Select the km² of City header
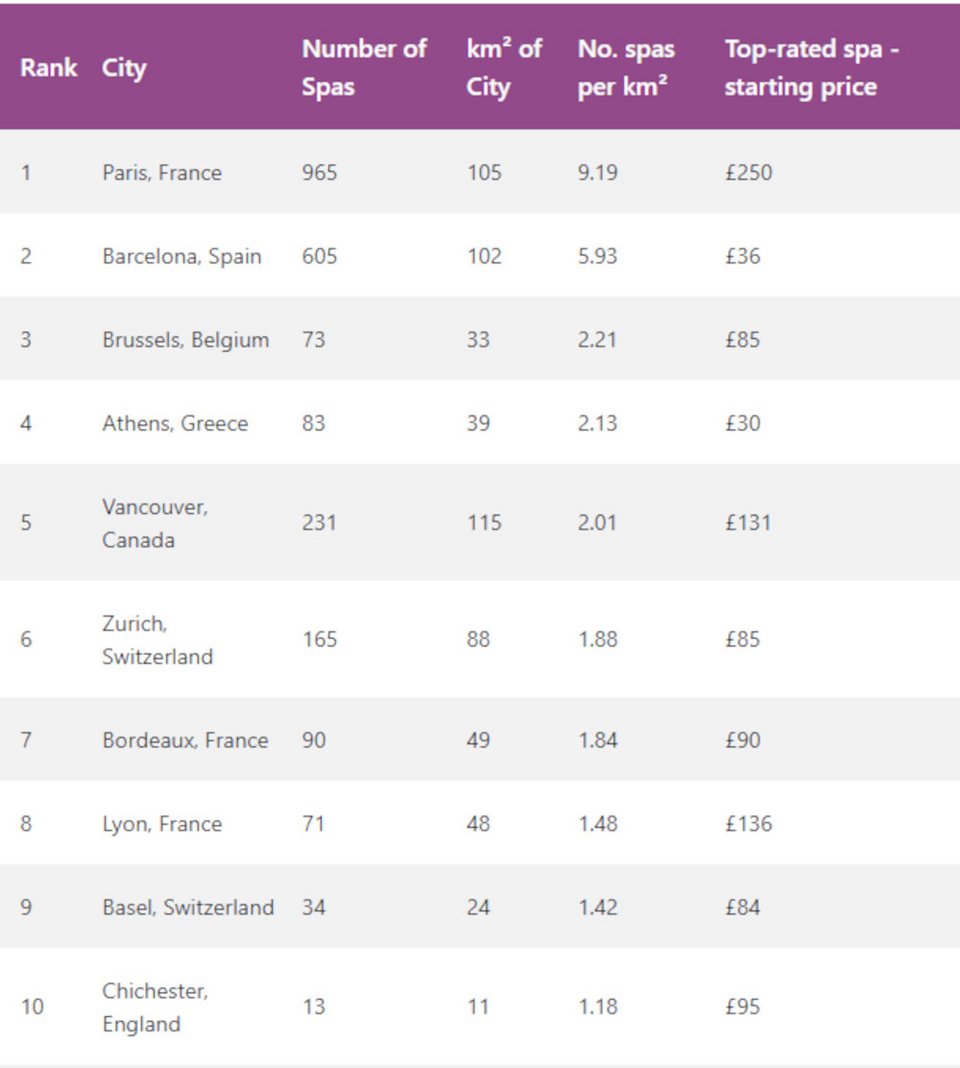The image size is (960, 1068). [x=503, y=68]
